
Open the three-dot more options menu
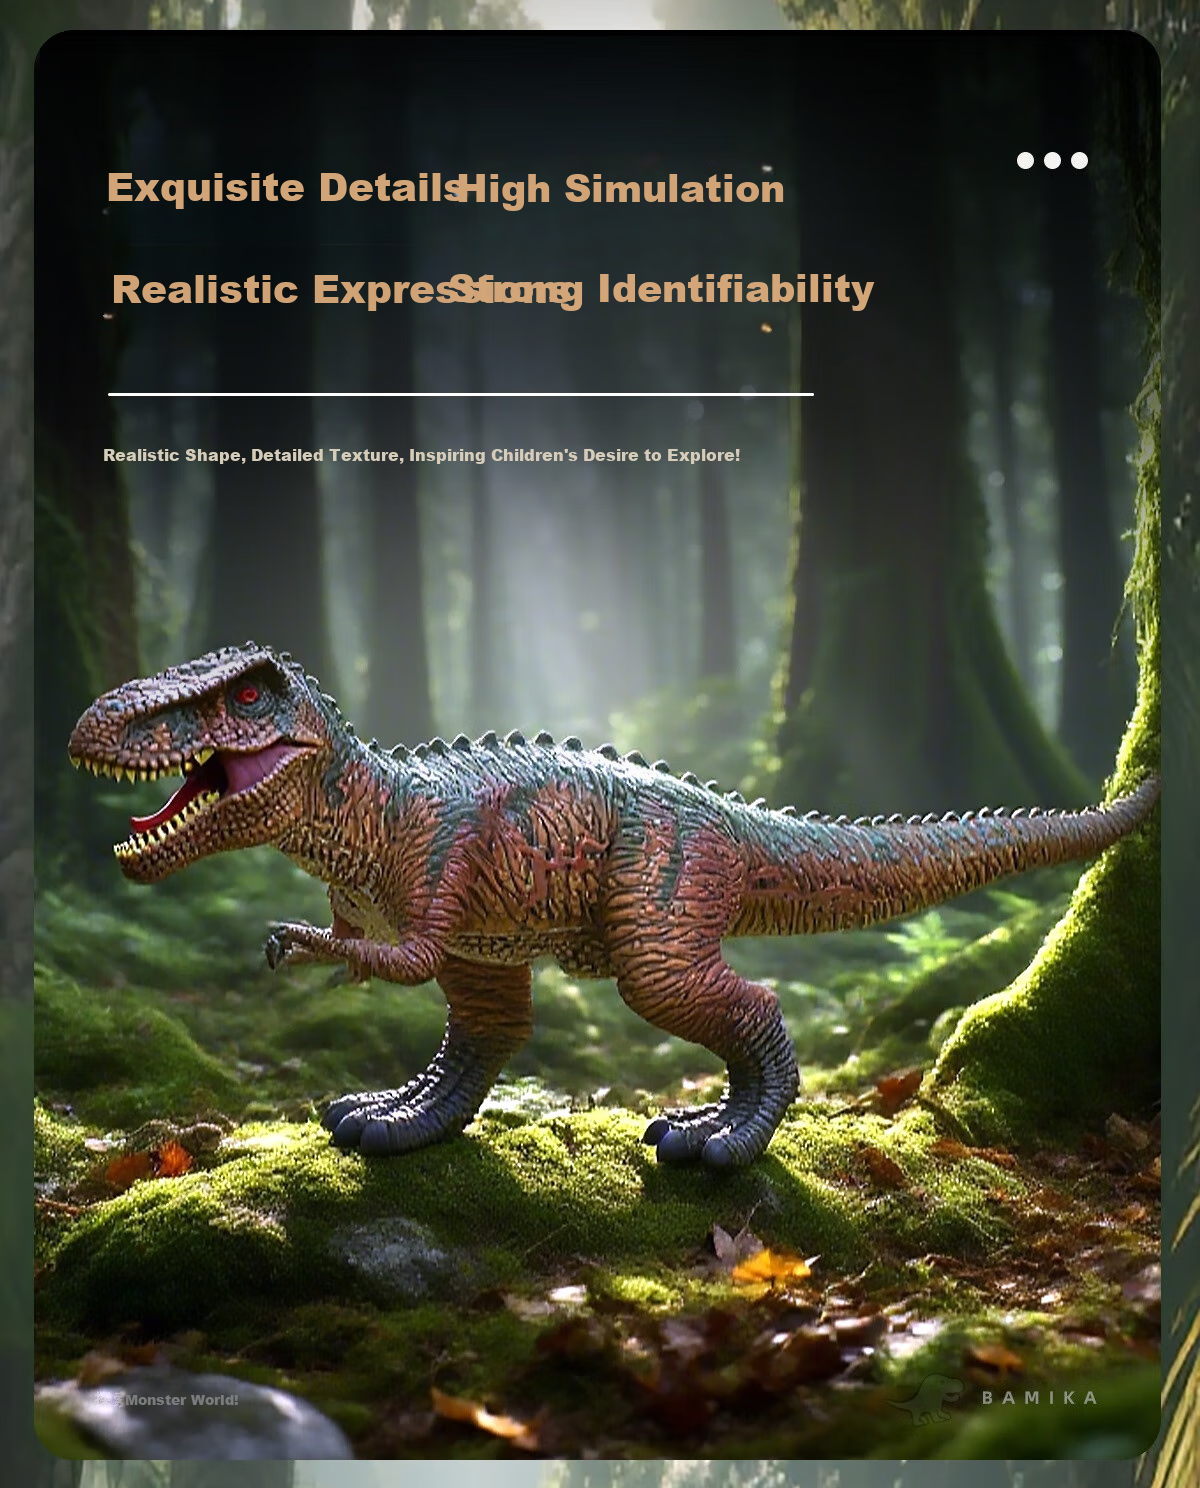(1052, 161)
